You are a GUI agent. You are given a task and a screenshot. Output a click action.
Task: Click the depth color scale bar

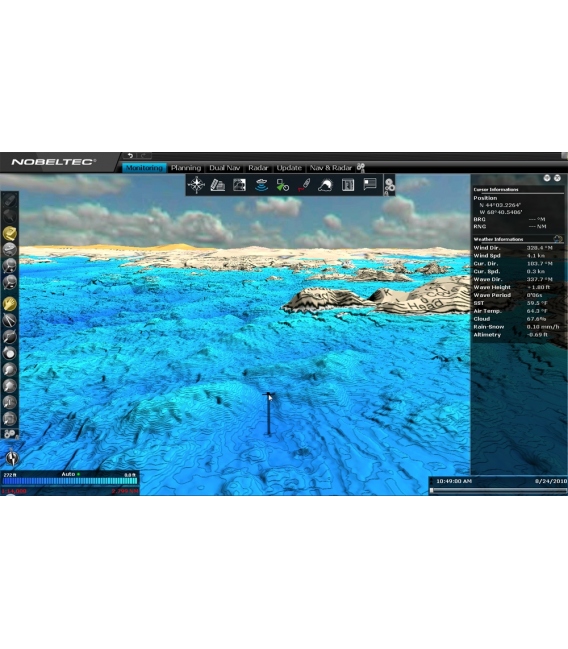(70, 481)
